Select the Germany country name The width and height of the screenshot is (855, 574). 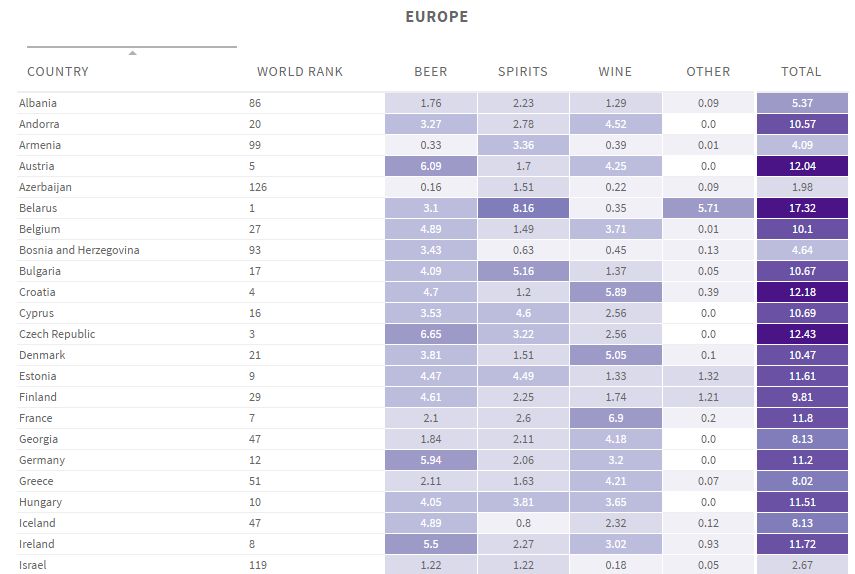pyautogui.click(x=42, y=460)
